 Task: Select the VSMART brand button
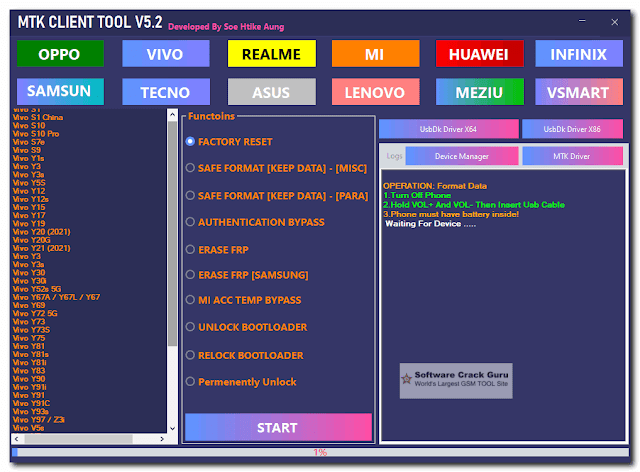[579, 91]
